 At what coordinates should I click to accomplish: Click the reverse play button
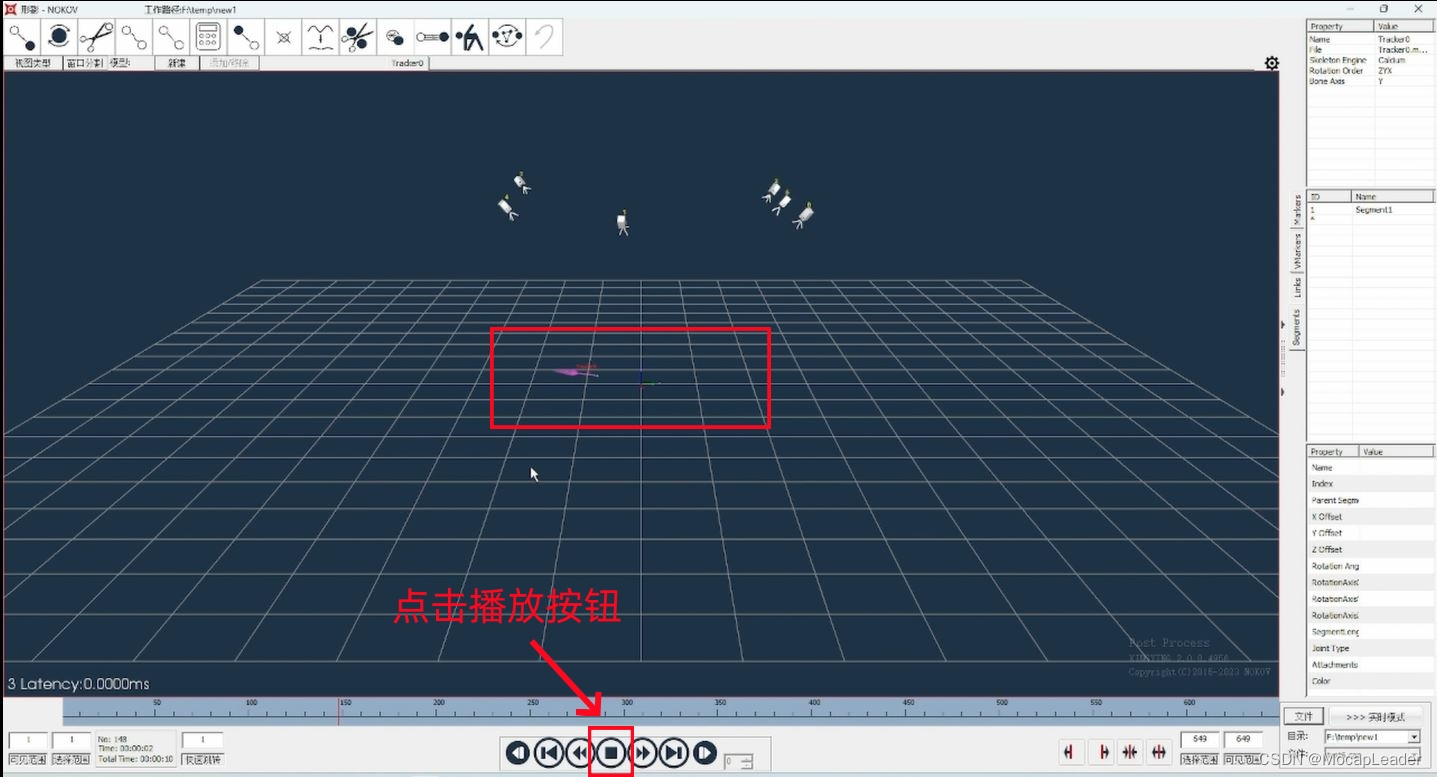point(517,752)
